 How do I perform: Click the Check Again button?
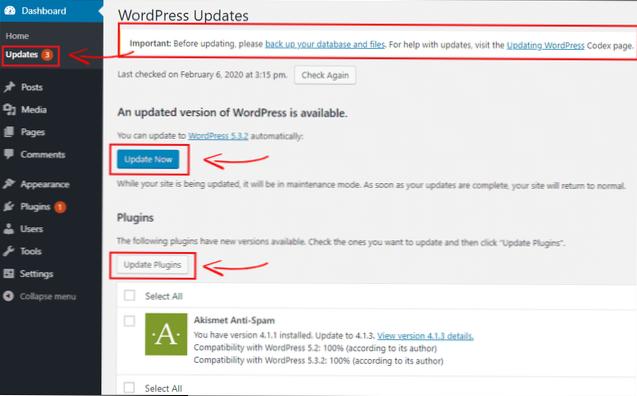coord(325,75)
